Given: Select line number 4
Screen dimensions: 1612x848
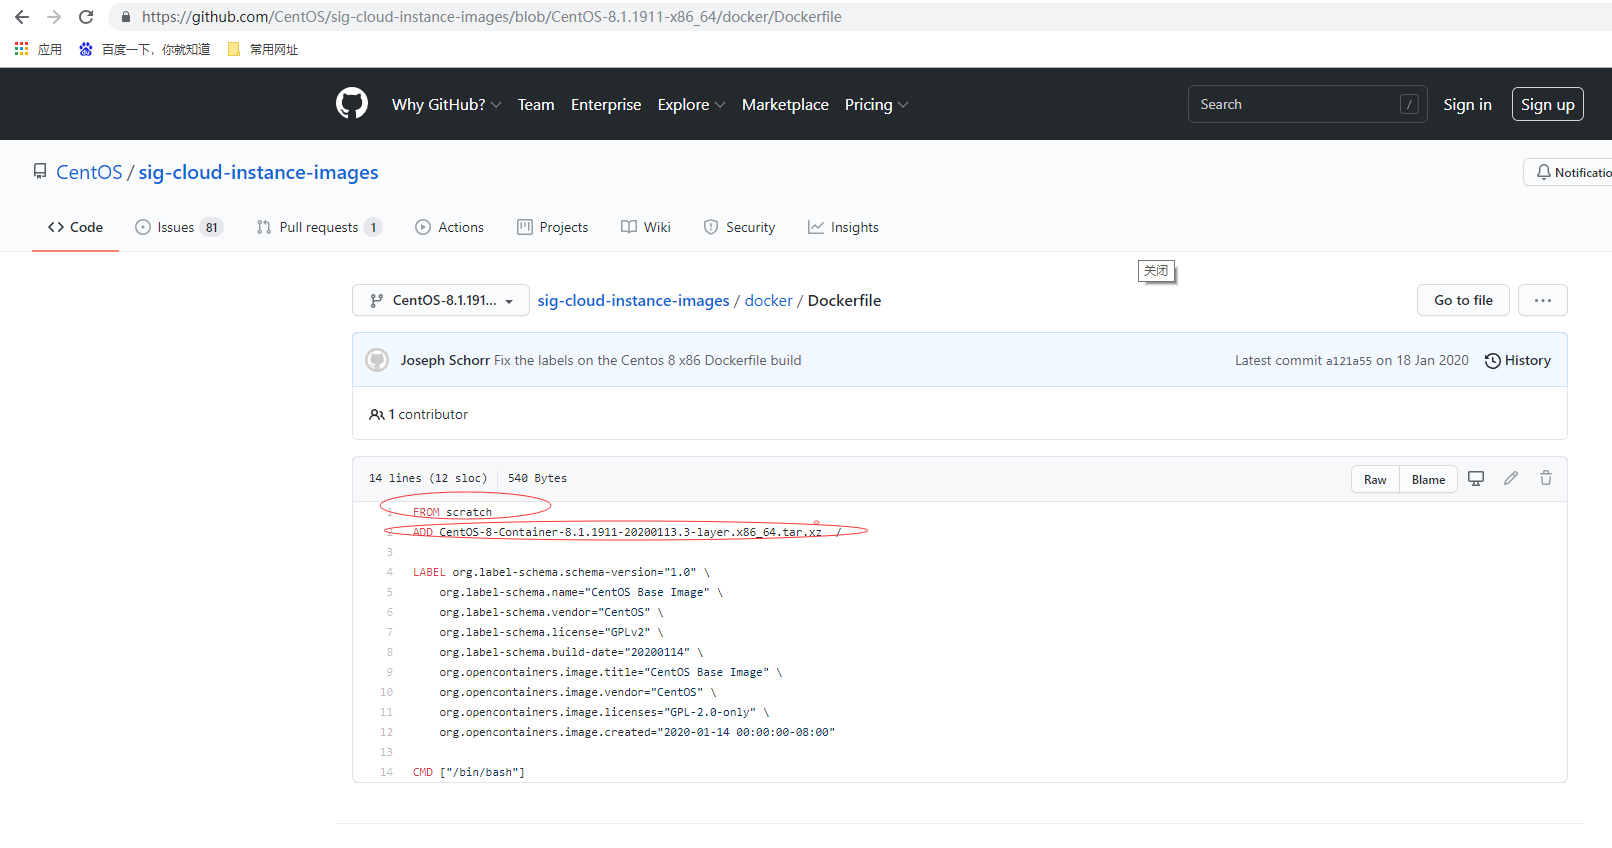Looking at the screenshot, I should [x=389, y=572].
